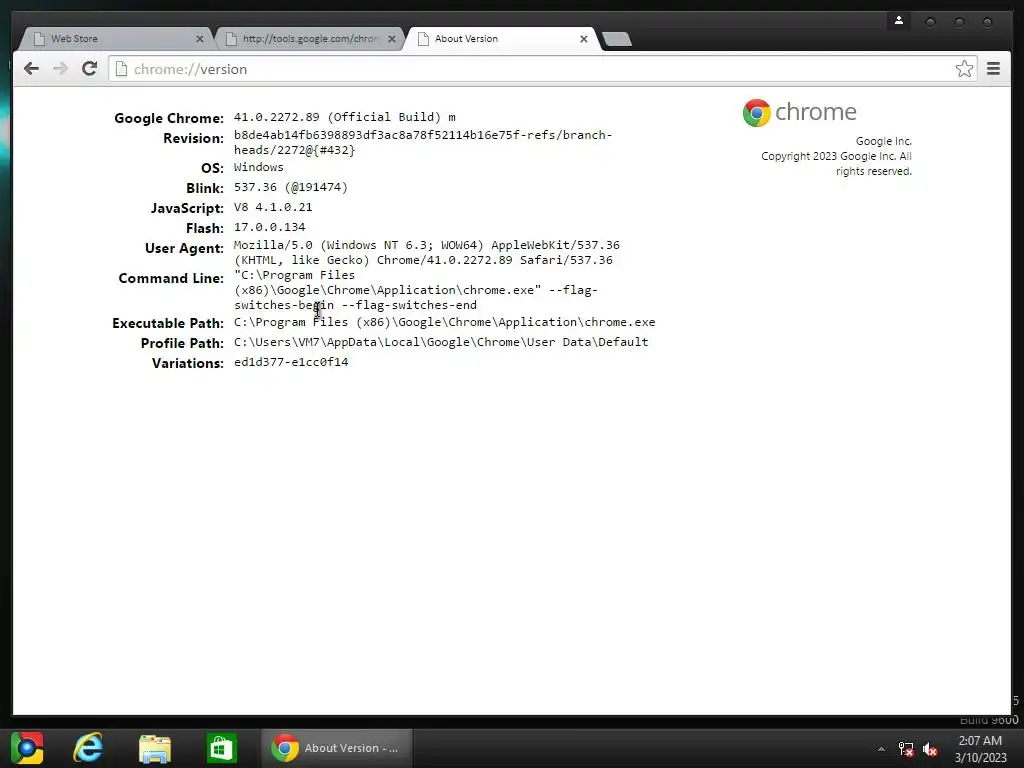This screenshot has width=1024, height=768.
Task: Click the JavaScript value V8 4.1.0.21
Action: pyautogui.click(x=273, y=207)
